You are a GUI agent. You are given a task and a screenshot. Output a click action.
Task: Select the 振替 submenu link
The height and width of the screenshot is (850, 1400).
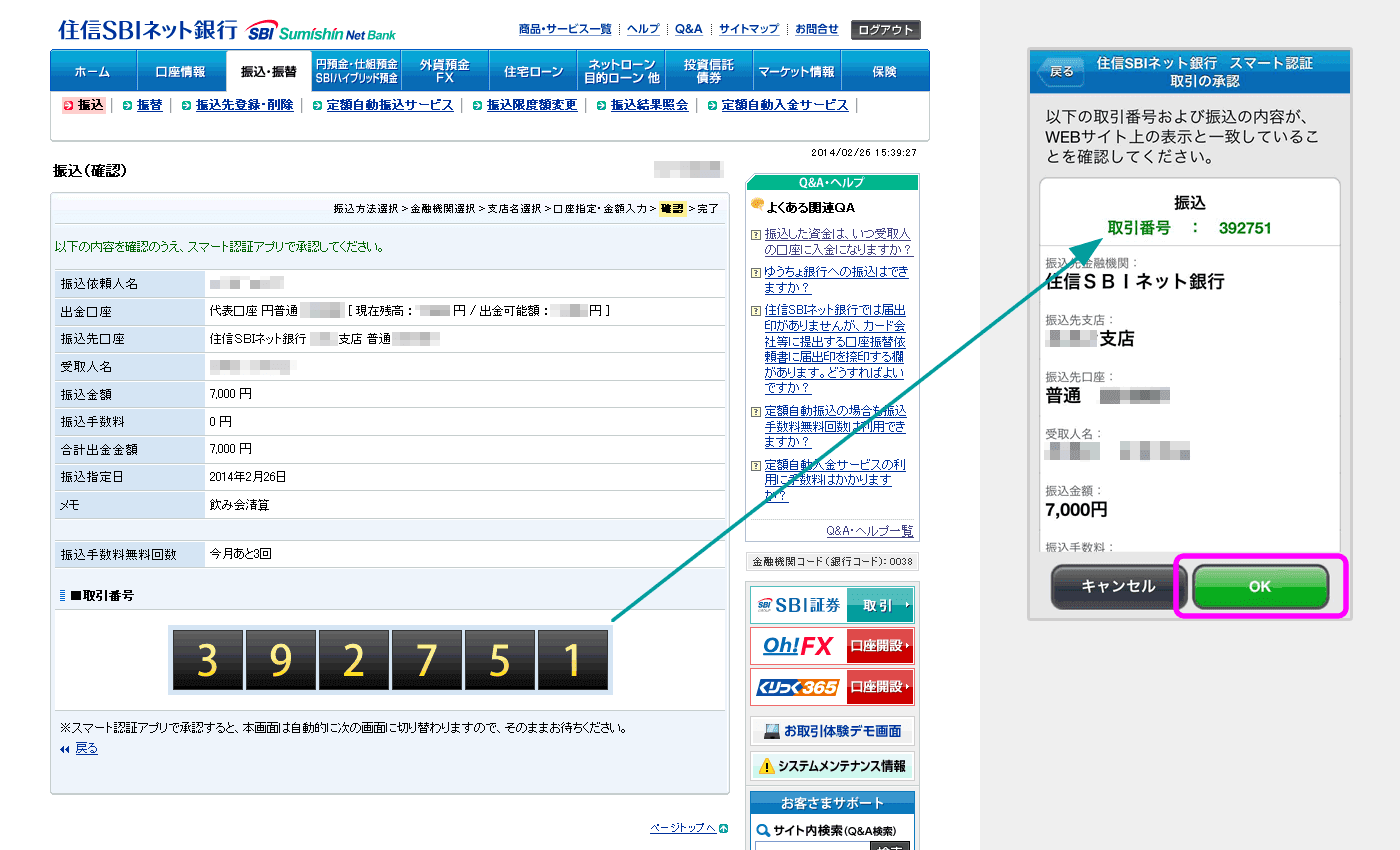(149, 105)
